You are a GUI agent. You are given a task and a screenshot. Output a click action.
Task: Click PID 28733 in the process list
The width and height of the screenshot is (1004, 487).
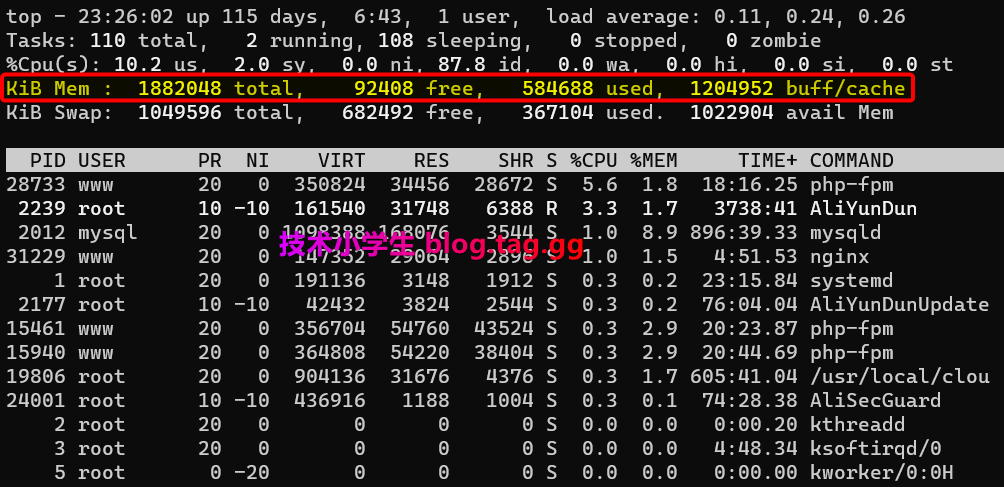tap(36, 184)
